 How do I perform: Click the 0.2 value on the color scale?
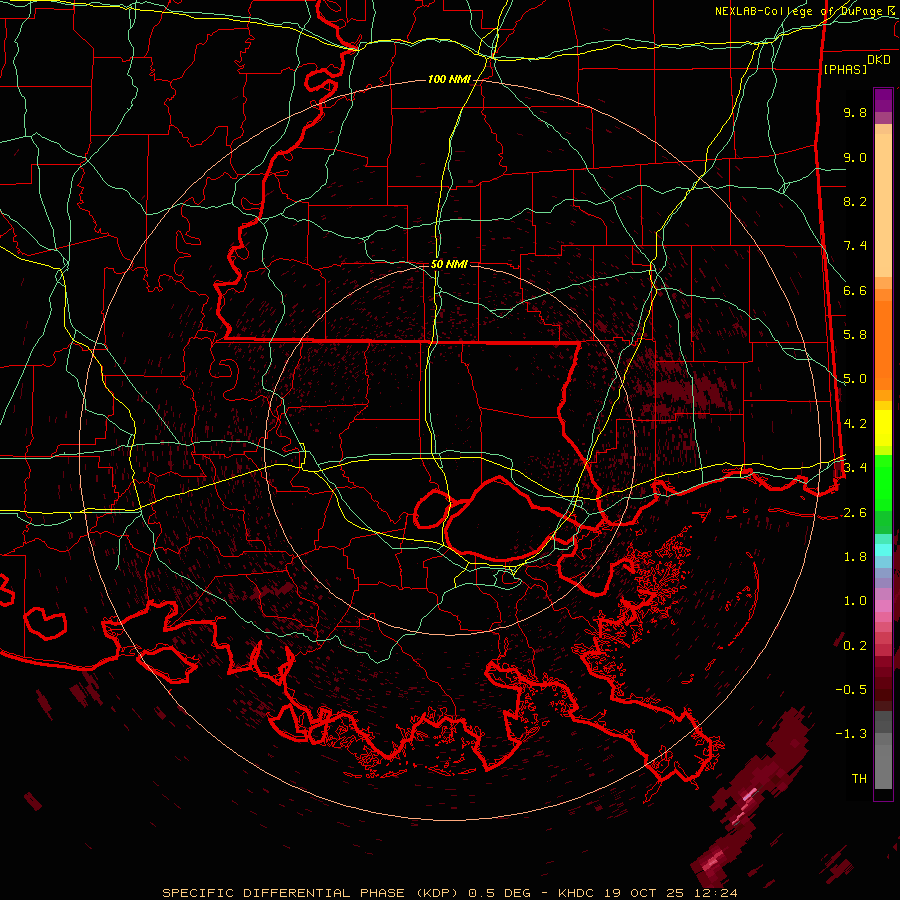click(x=855, y=646)
